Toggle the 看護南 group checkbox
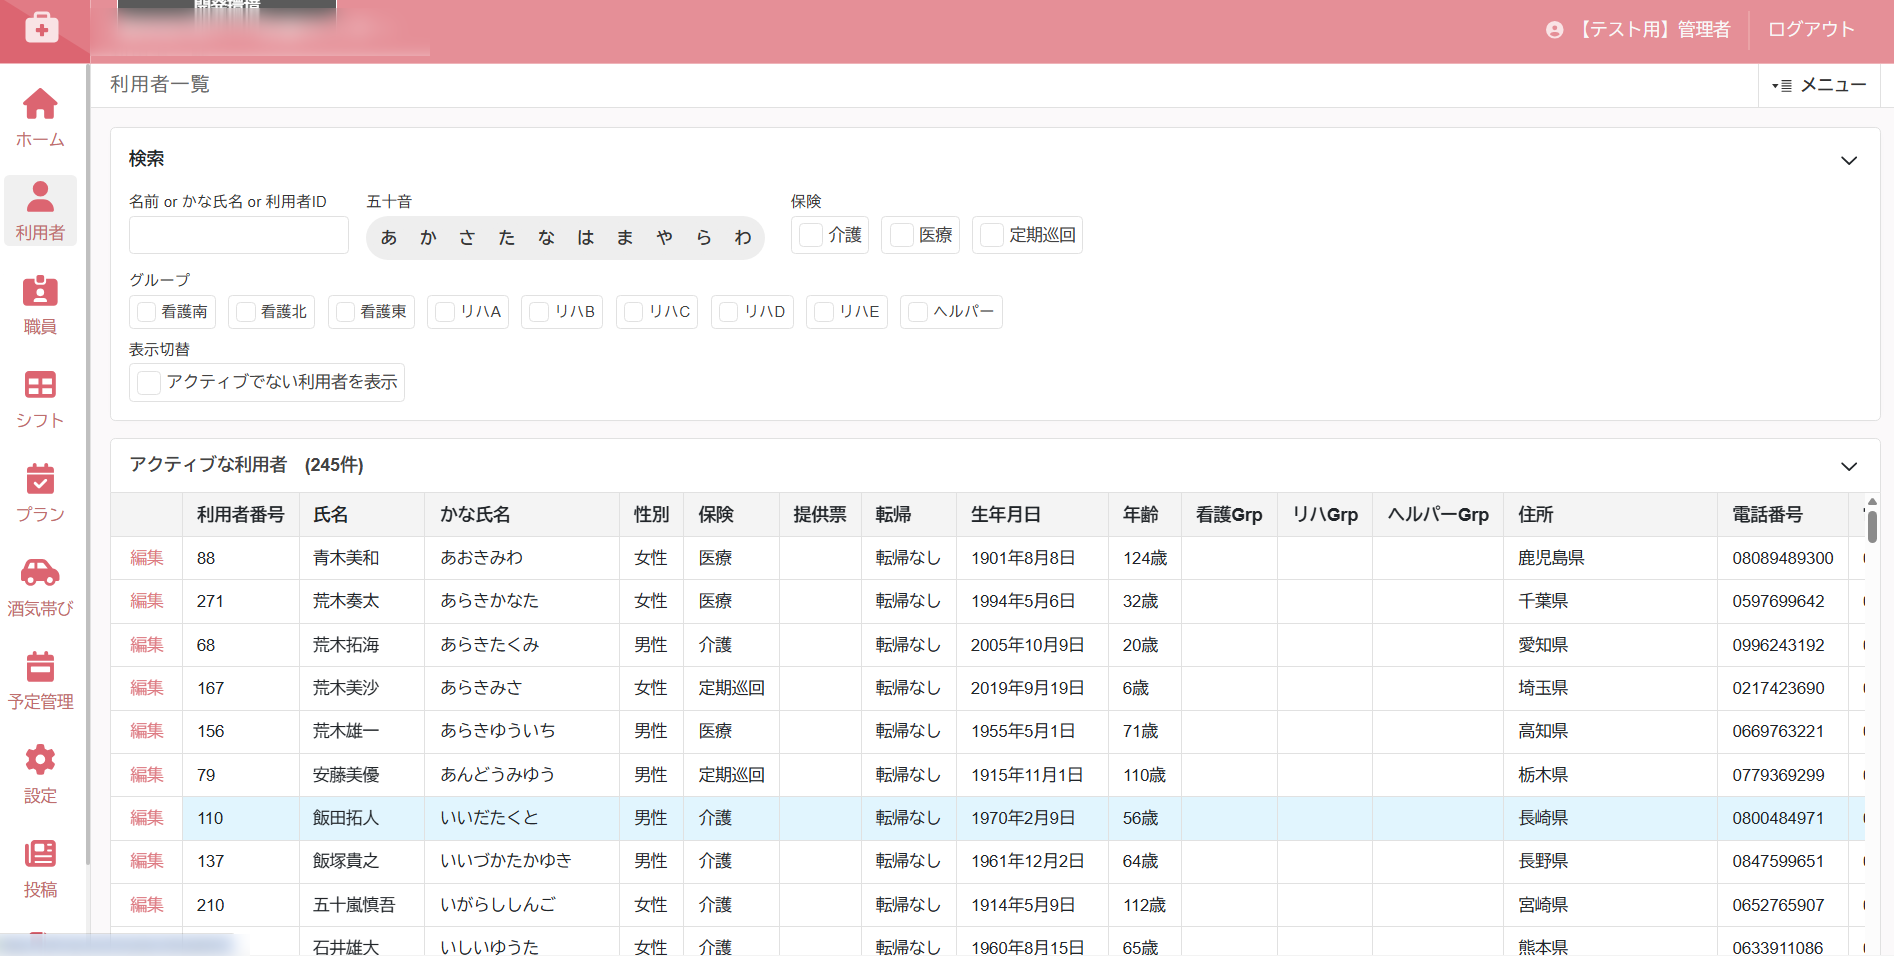 pos(147,312)
